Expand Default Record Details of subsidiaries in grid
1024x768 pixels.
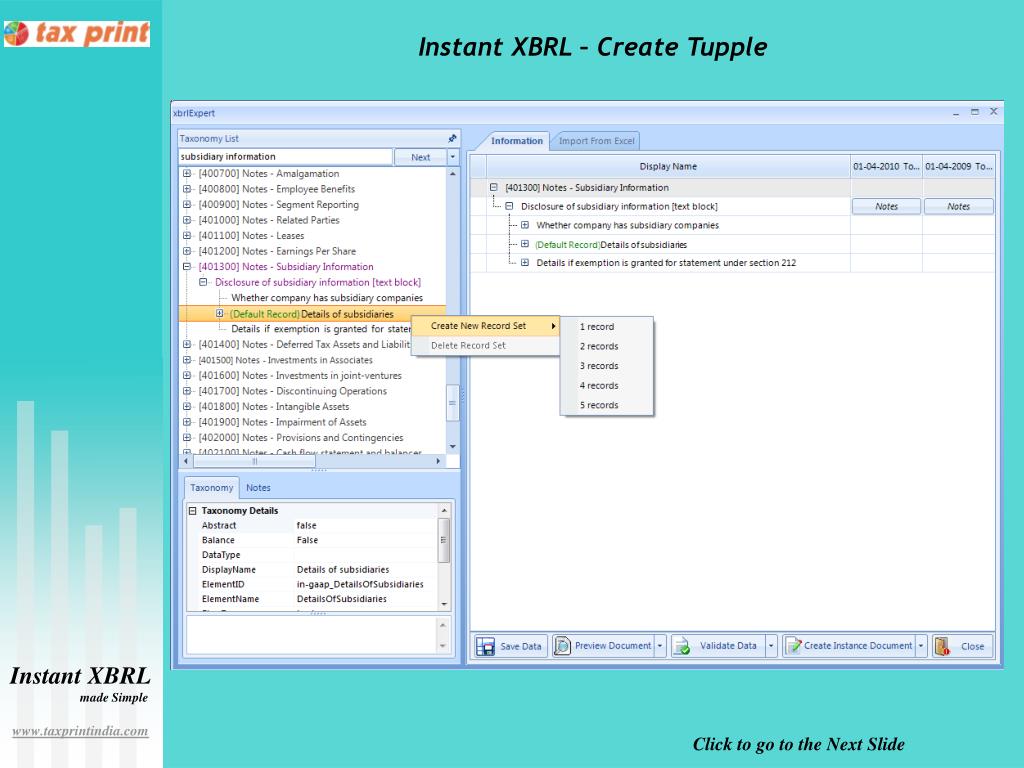coord(524,244)
